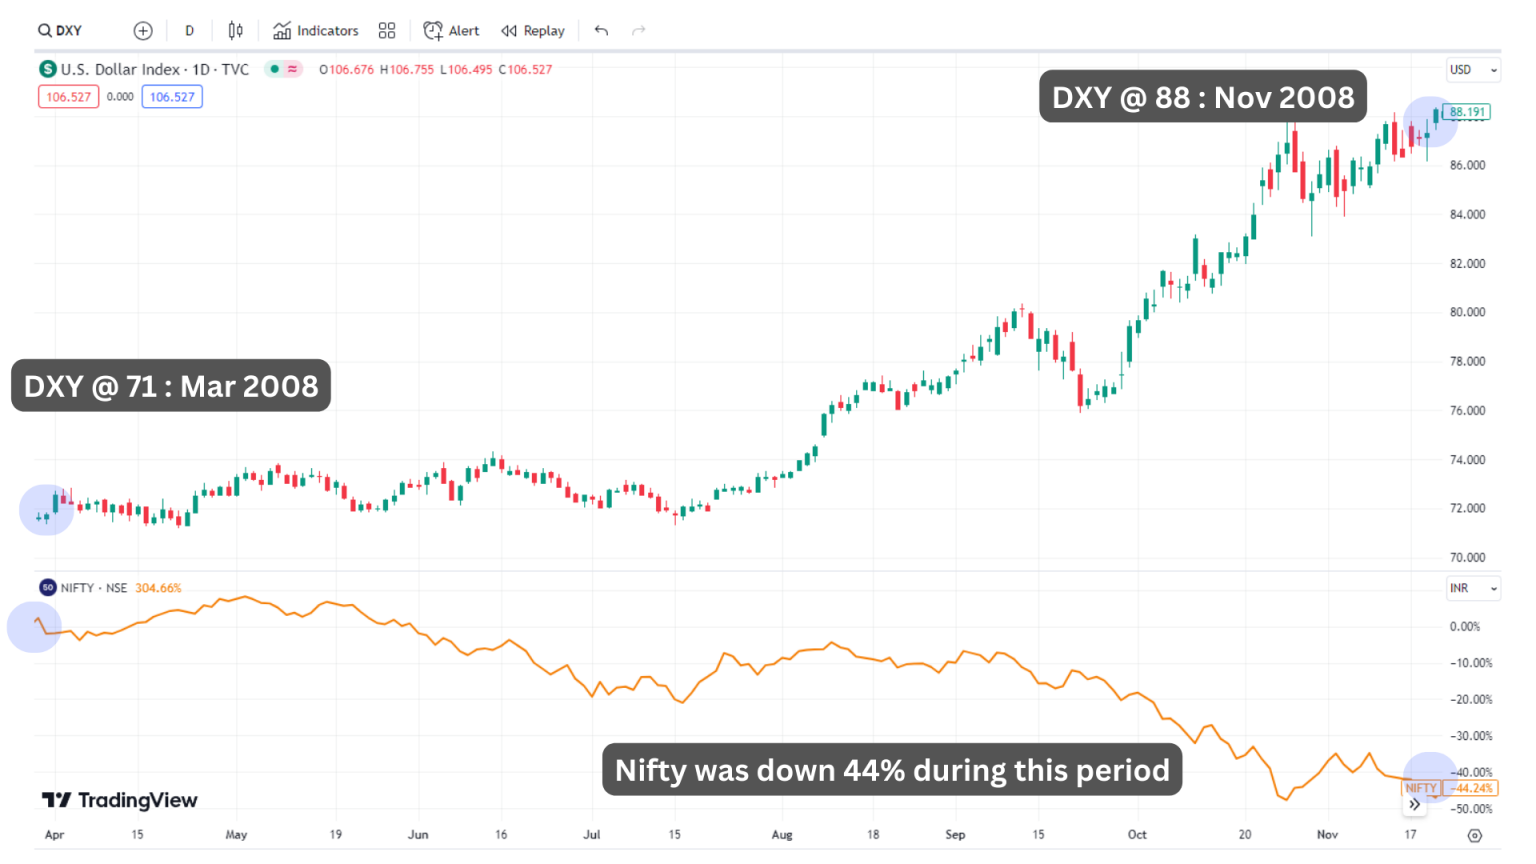Undo the last chart action
Image resolution: width=1536 pixels, height=864 pixels.
coord(601,30)
